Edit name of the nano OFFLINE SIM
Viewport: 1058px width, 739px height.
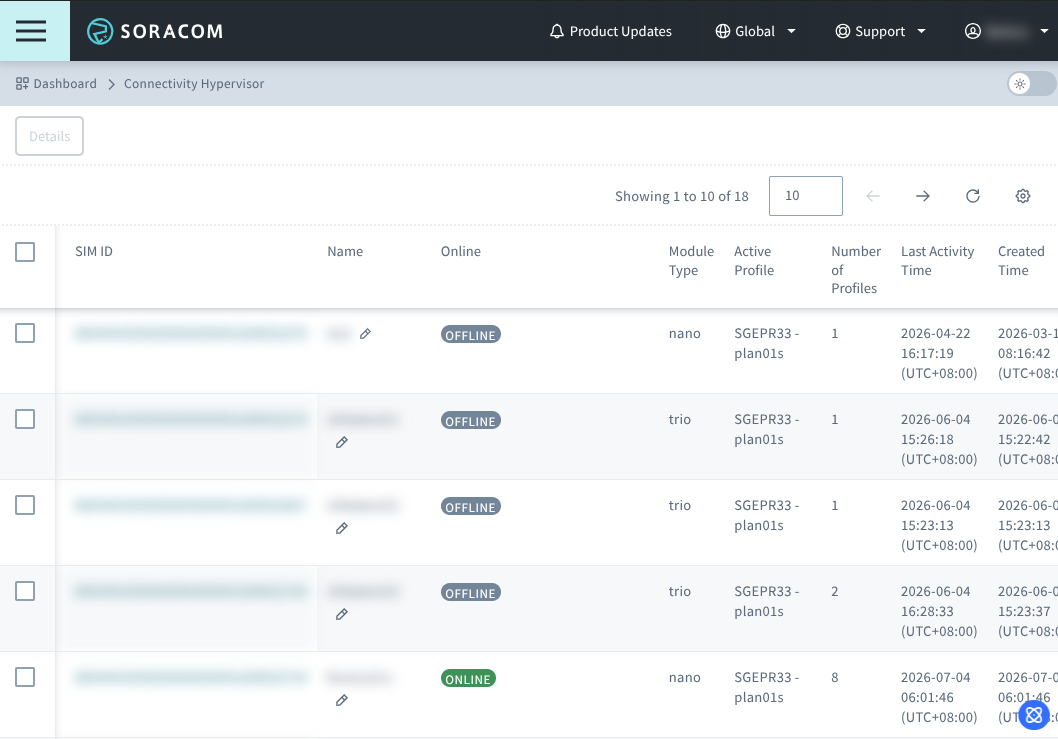tap(365, 333)
